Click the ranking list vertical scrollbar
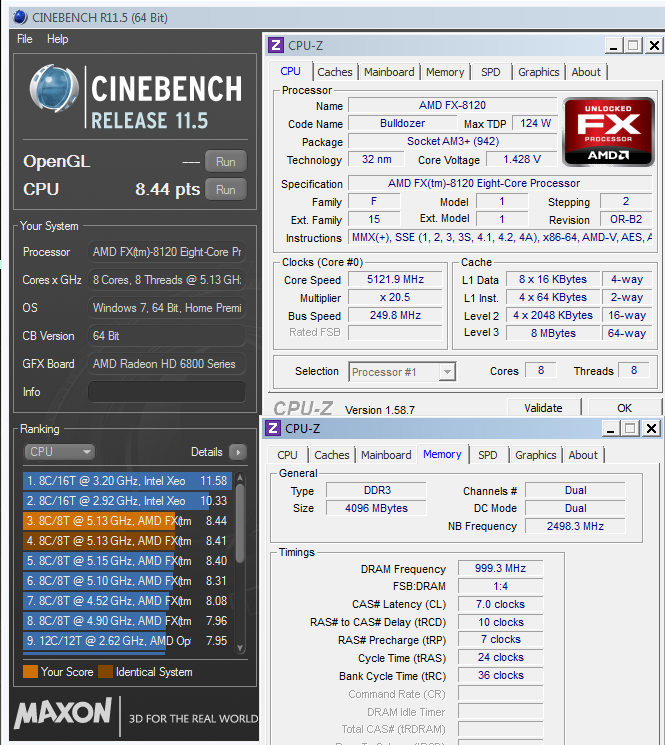665x745 pixels. coord(240,563)
